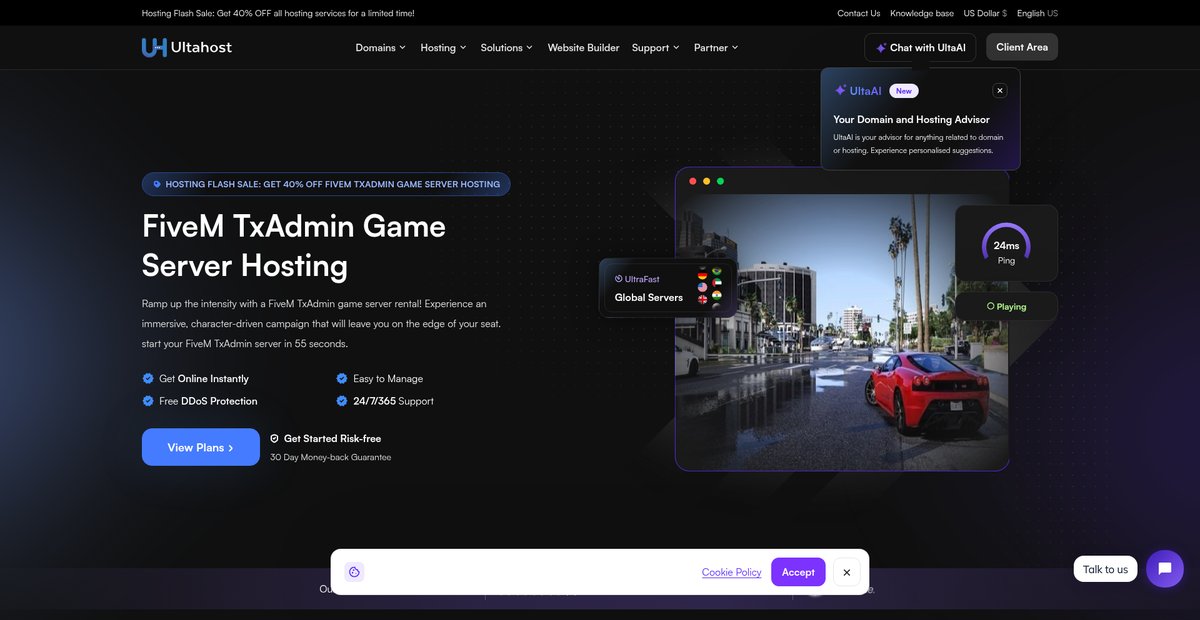Click the yellow window dot above the game image
Viewport: 1200px width, 620px height.
(x=707, y=181)
